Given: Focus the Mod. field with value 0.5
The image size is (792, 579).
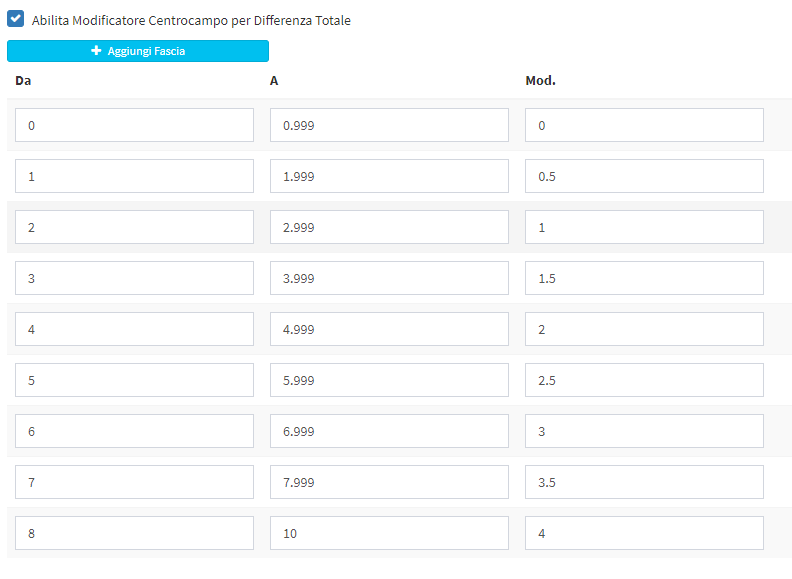Looking at the screenshot, I should pyautogui.click(x=644, y=176).
